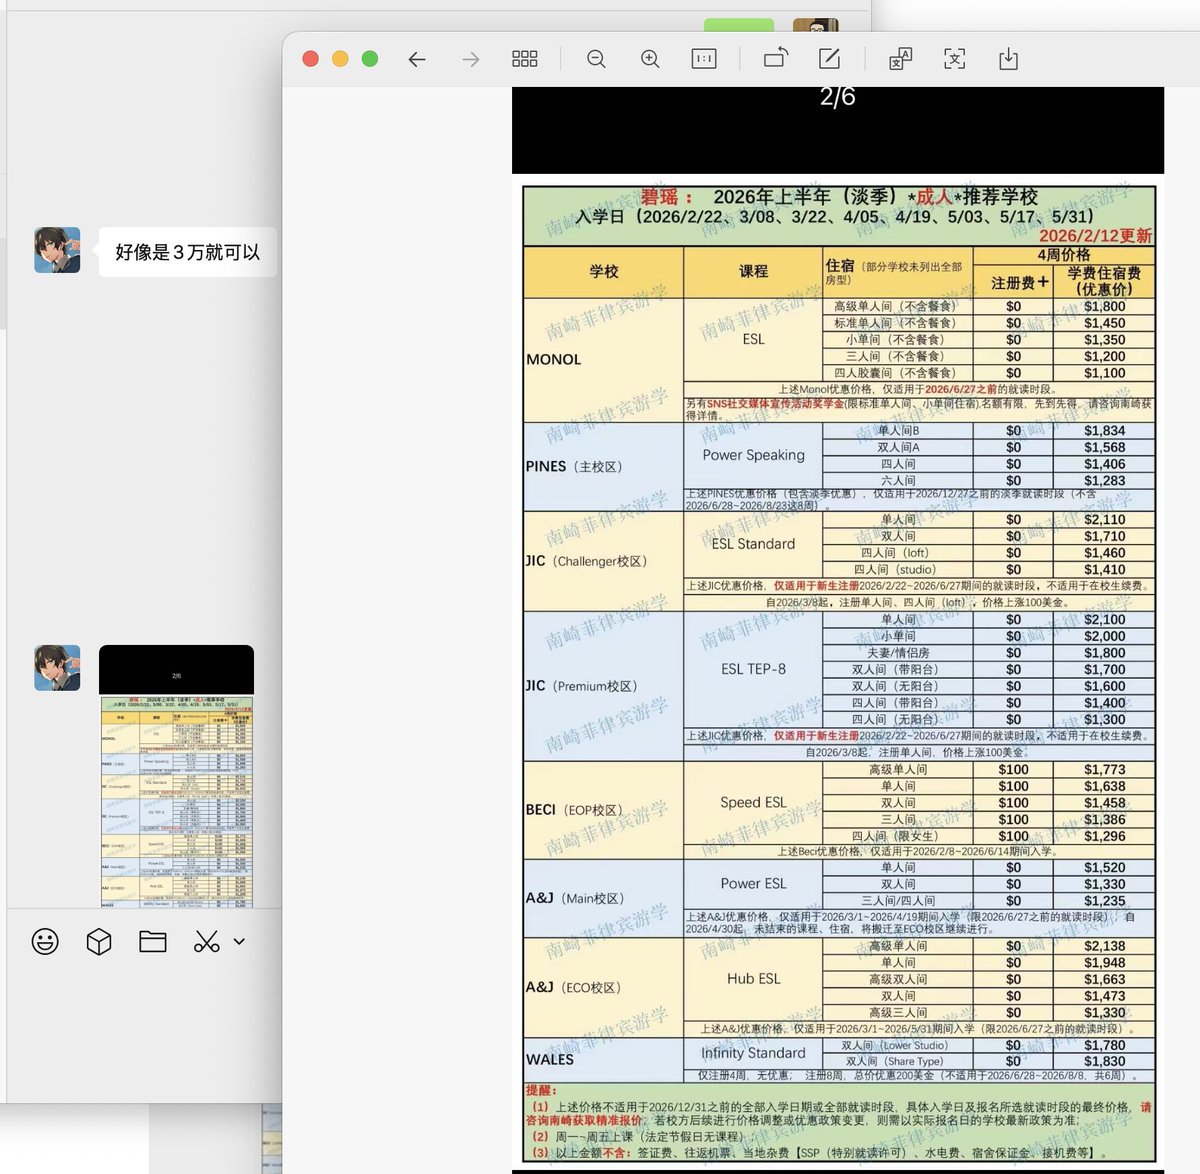Go back to previous image in viewer
This screenshot has width=1200, height=1174.
(417, 60)
